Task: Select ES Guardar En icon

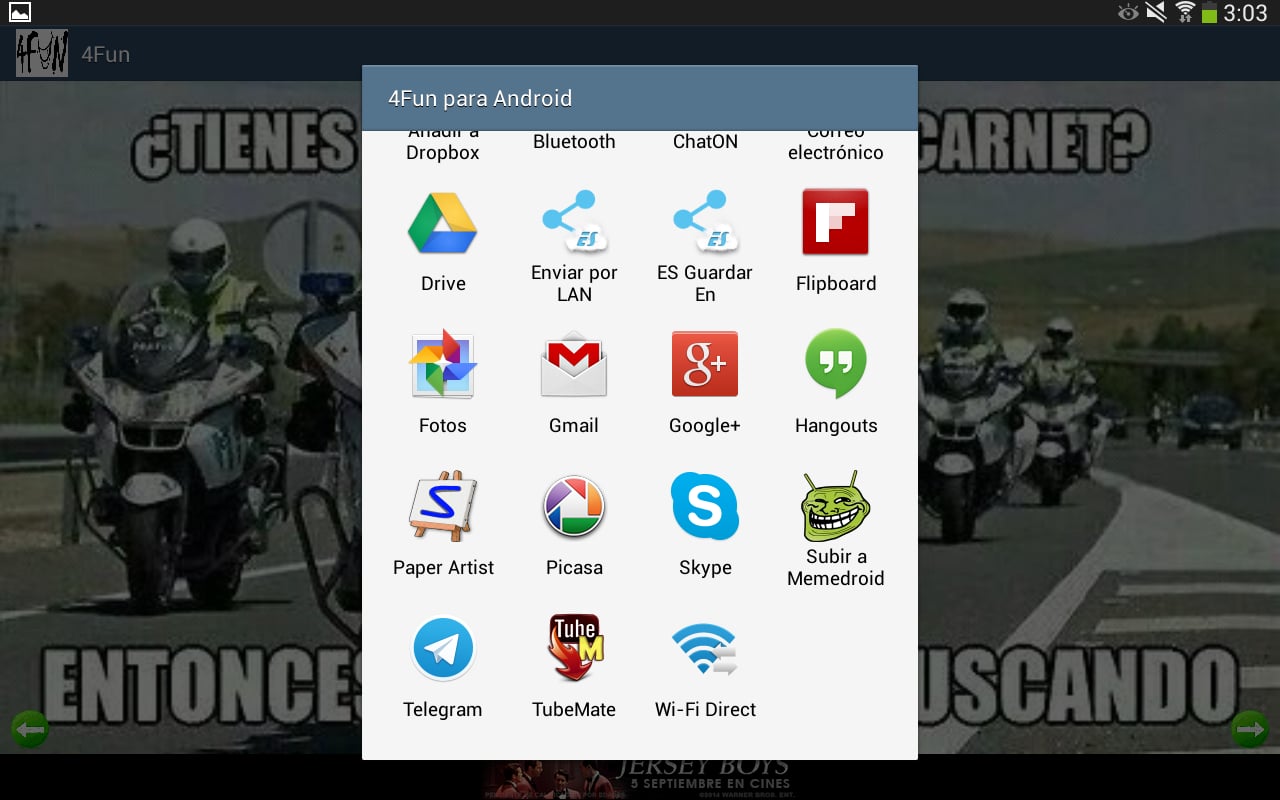Action: 705,222
